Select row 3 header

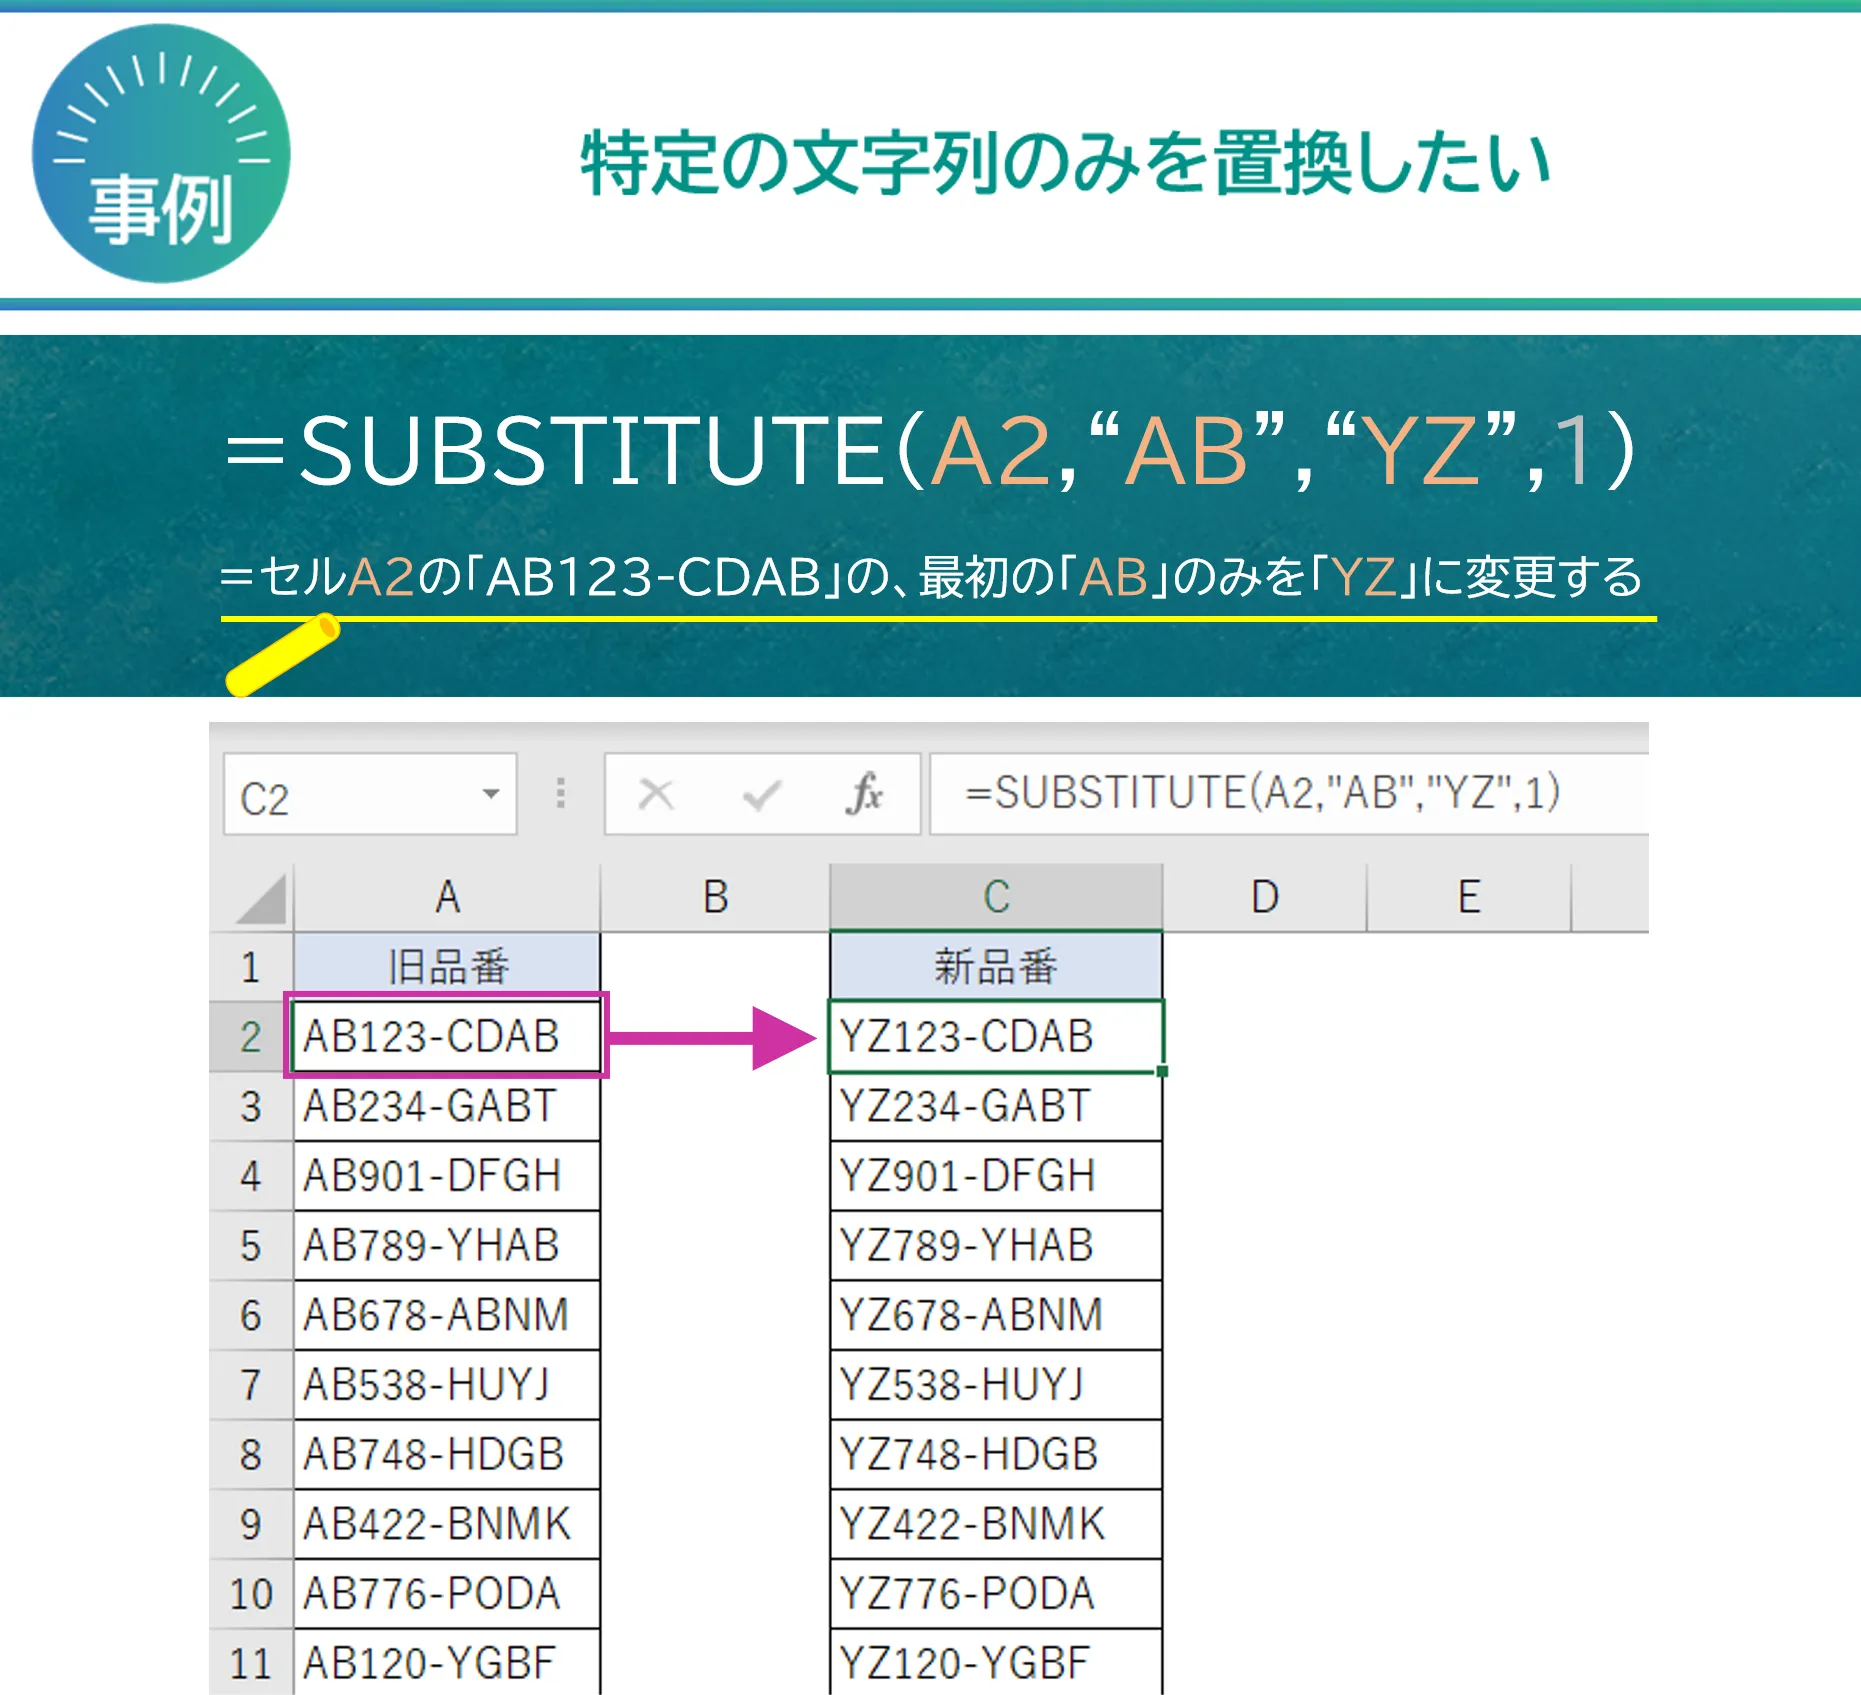pos(251,1107)
